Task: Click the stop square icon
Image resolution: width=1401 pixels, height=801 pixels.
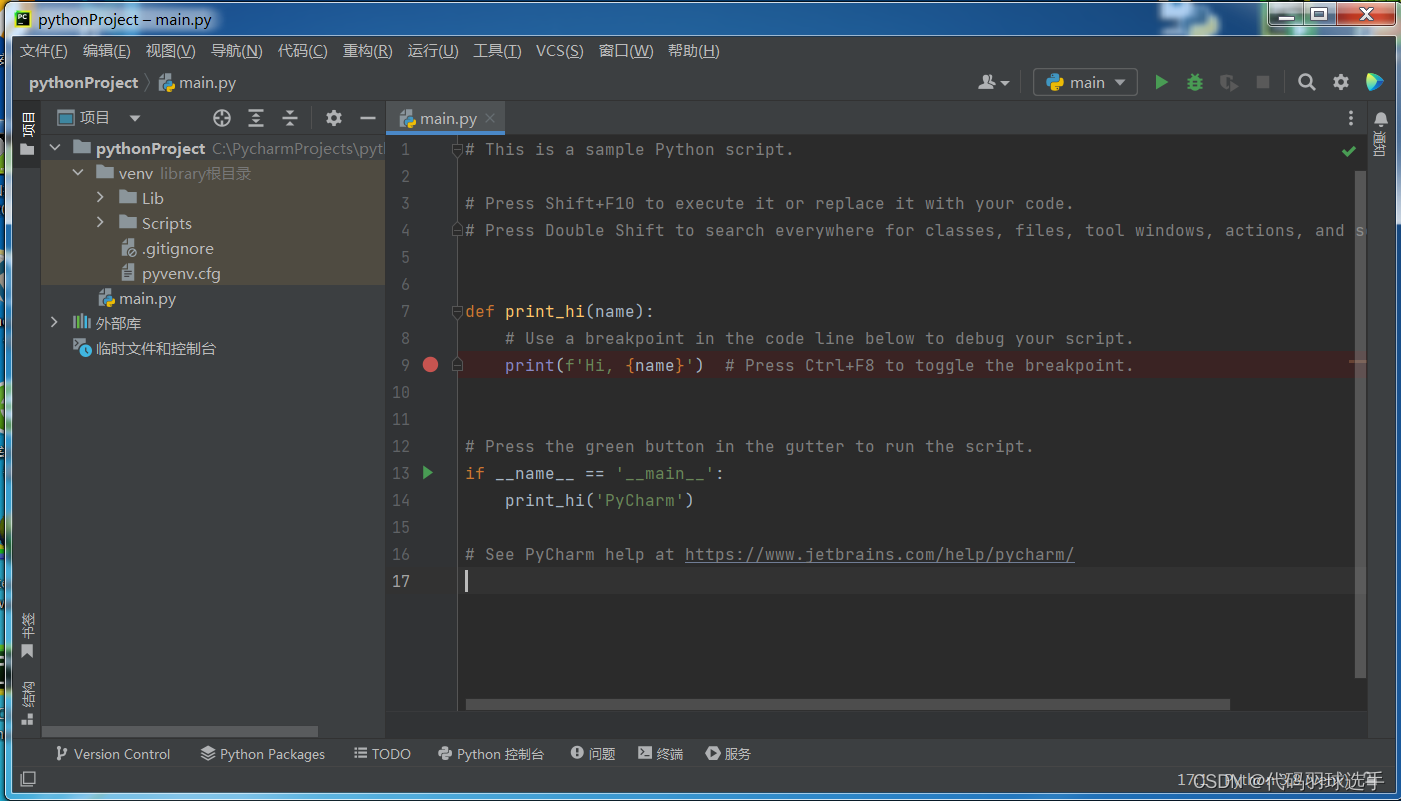Action: point(1263,82)
